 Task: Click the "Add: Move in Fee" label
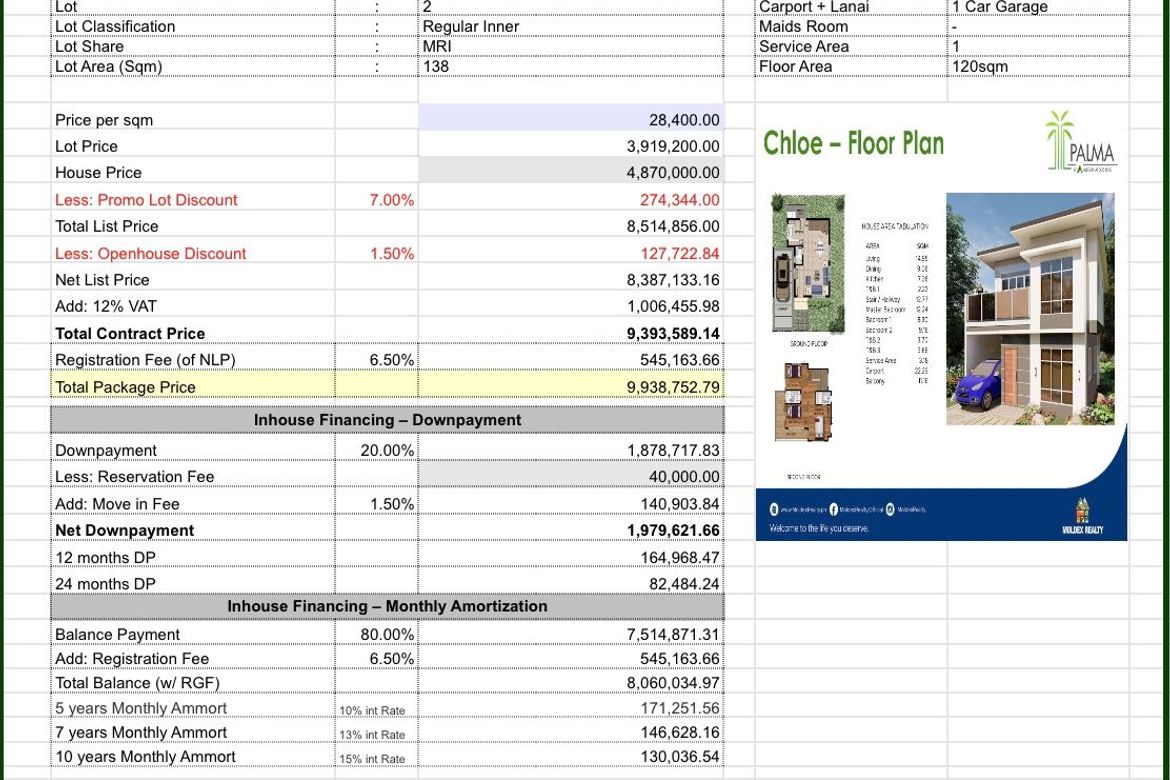pos(117,505)
